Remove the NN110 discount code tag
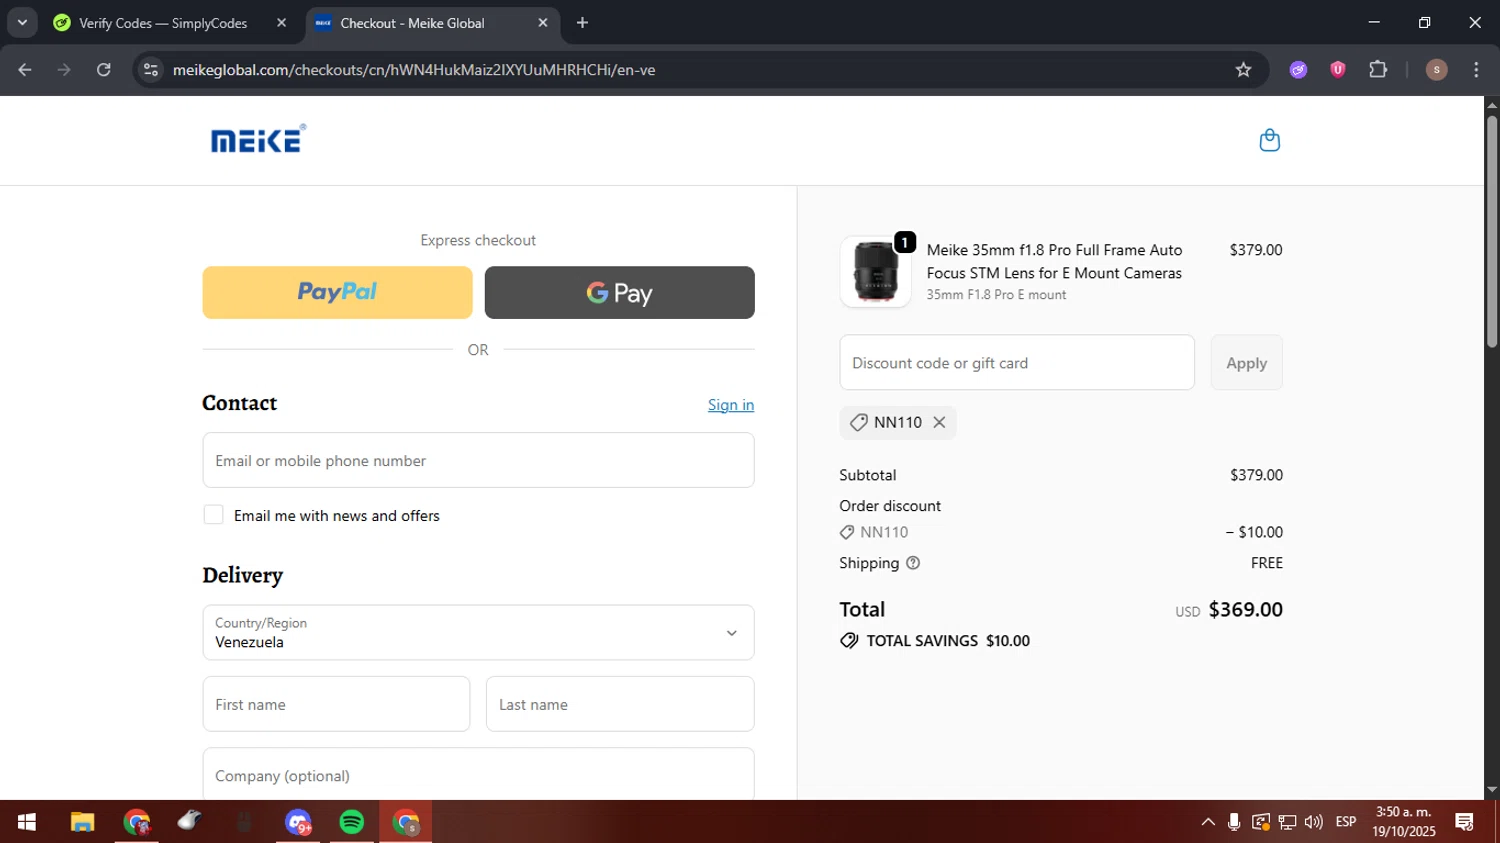 click(939, 422)
